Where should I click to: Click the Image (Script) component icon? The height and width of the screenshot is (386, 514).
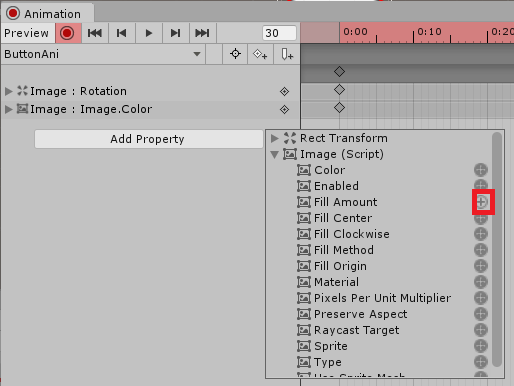[x=290, y=154]
